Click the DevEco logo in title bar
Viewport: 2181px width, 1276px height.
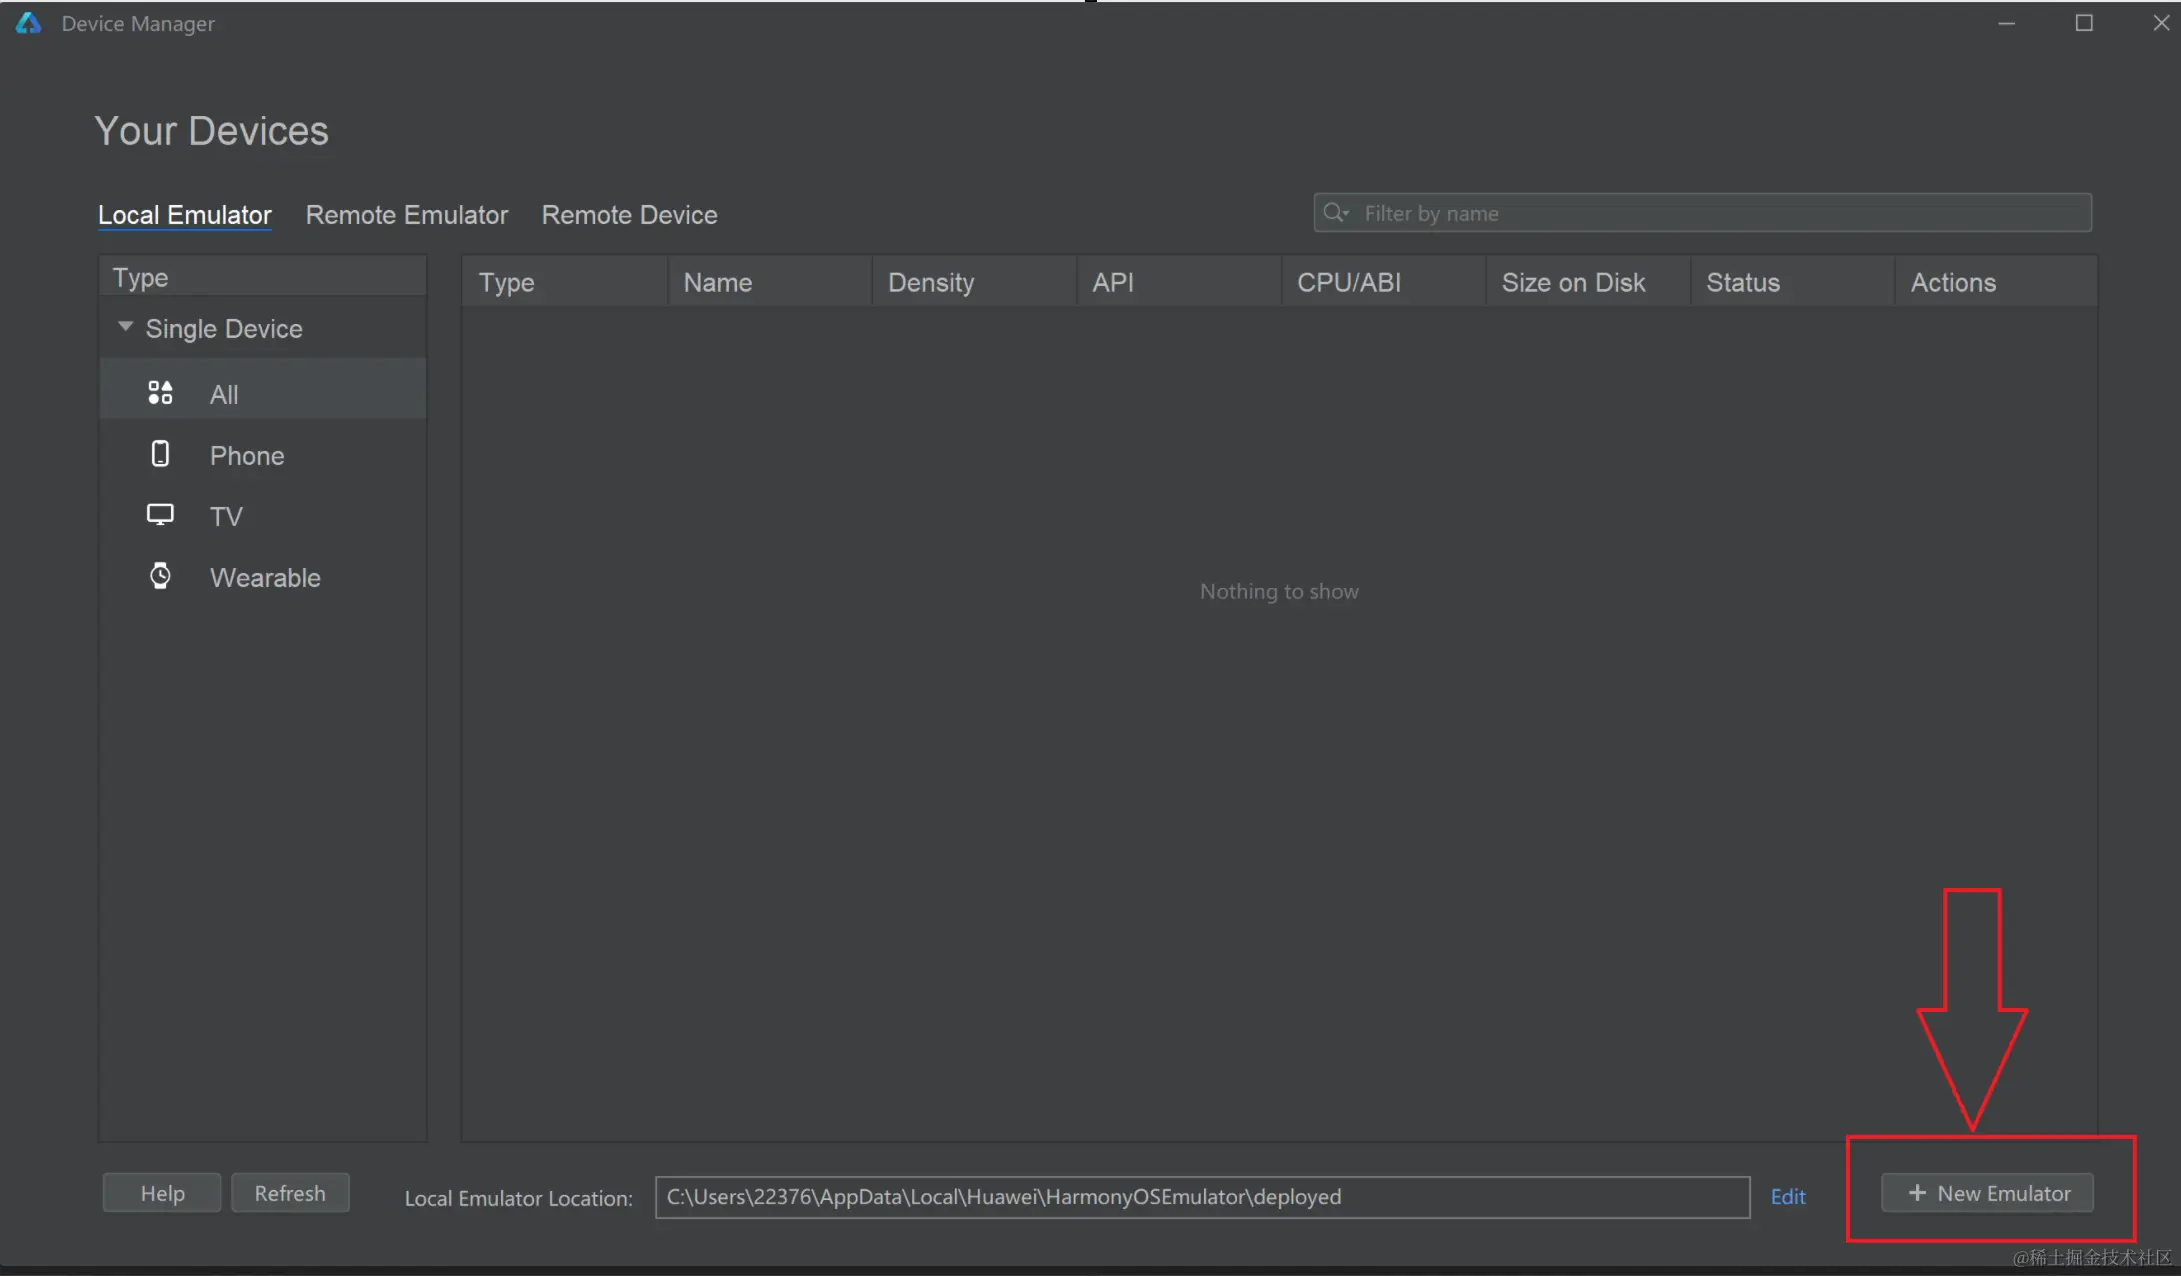point(28,23)
